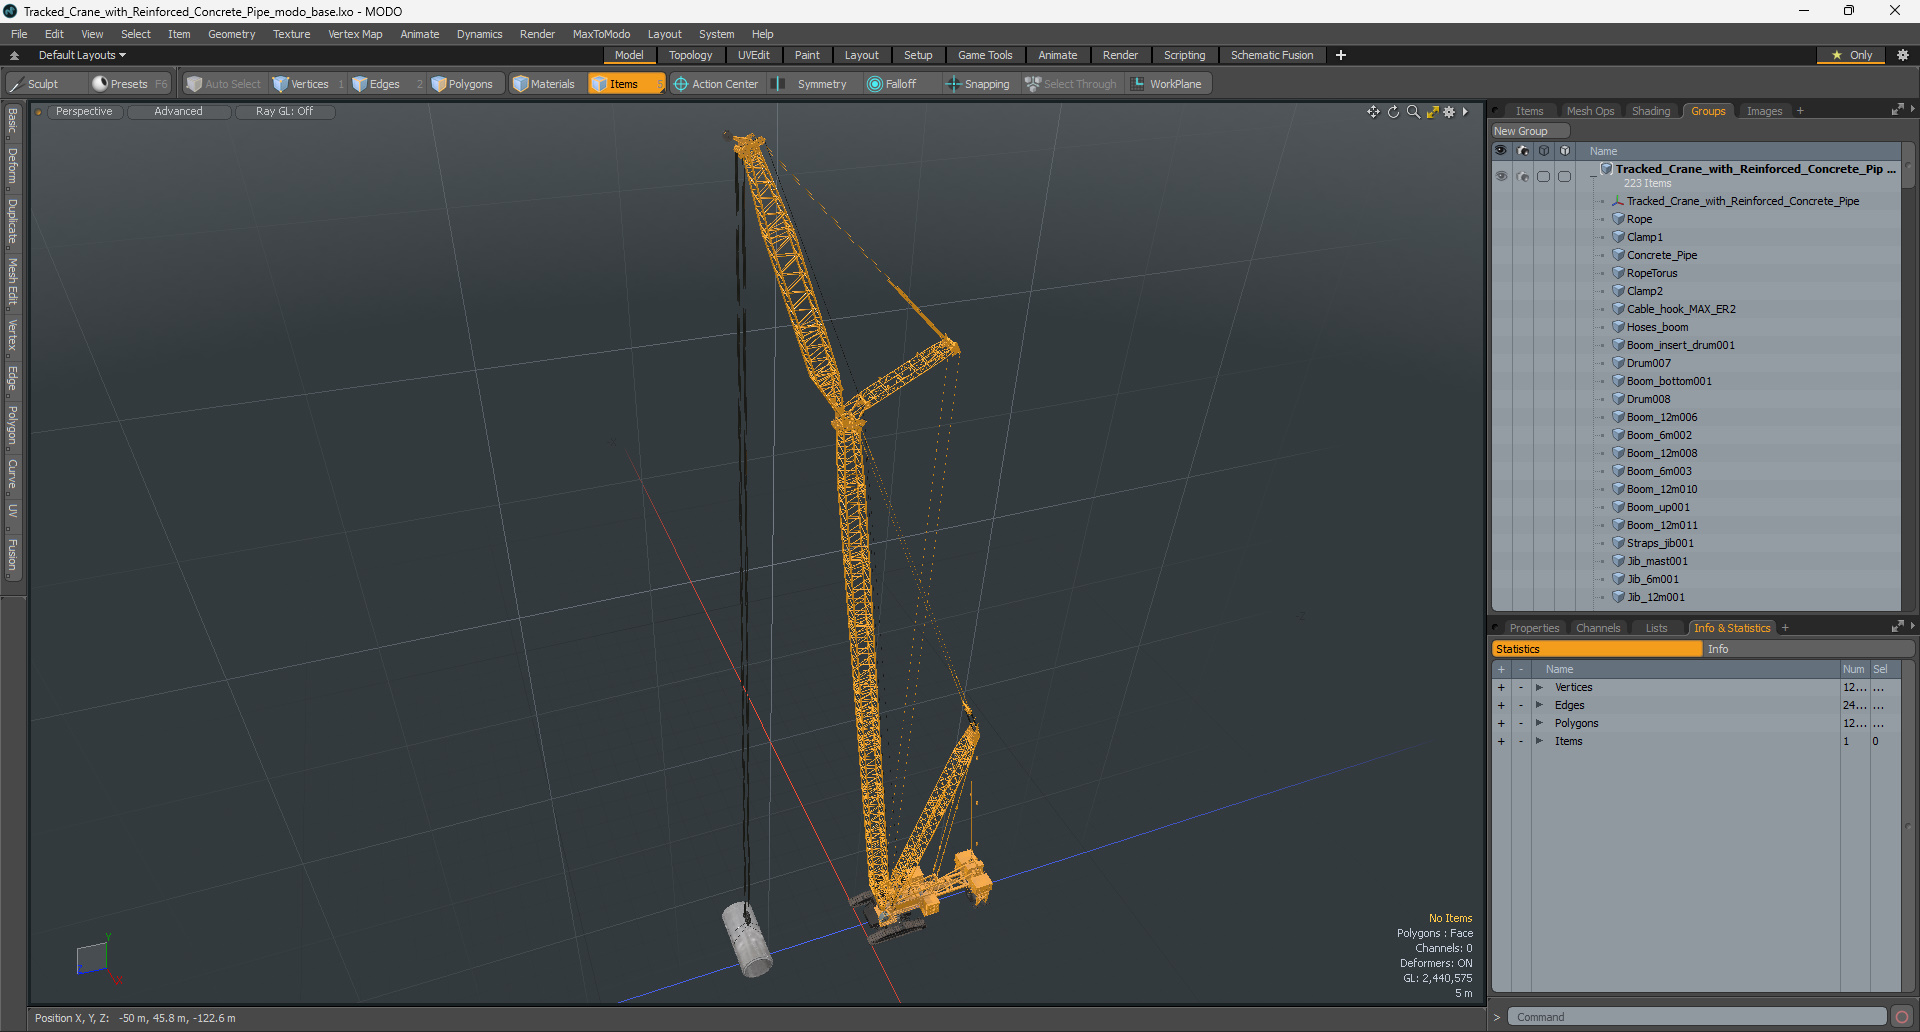Click the viewport pan icon
The image size is (1920, 1032).
[x=1373, y=112]
